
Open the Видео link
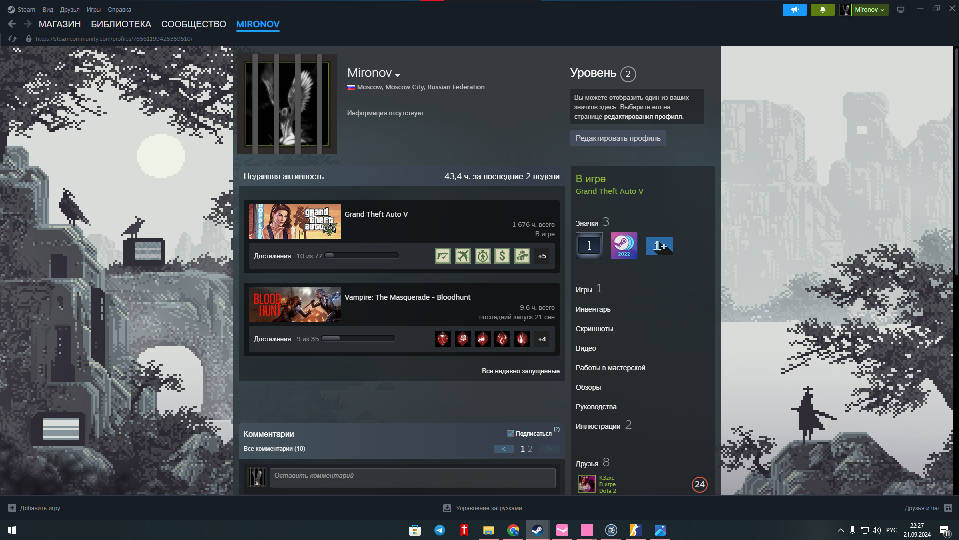[x=585, y=348]
